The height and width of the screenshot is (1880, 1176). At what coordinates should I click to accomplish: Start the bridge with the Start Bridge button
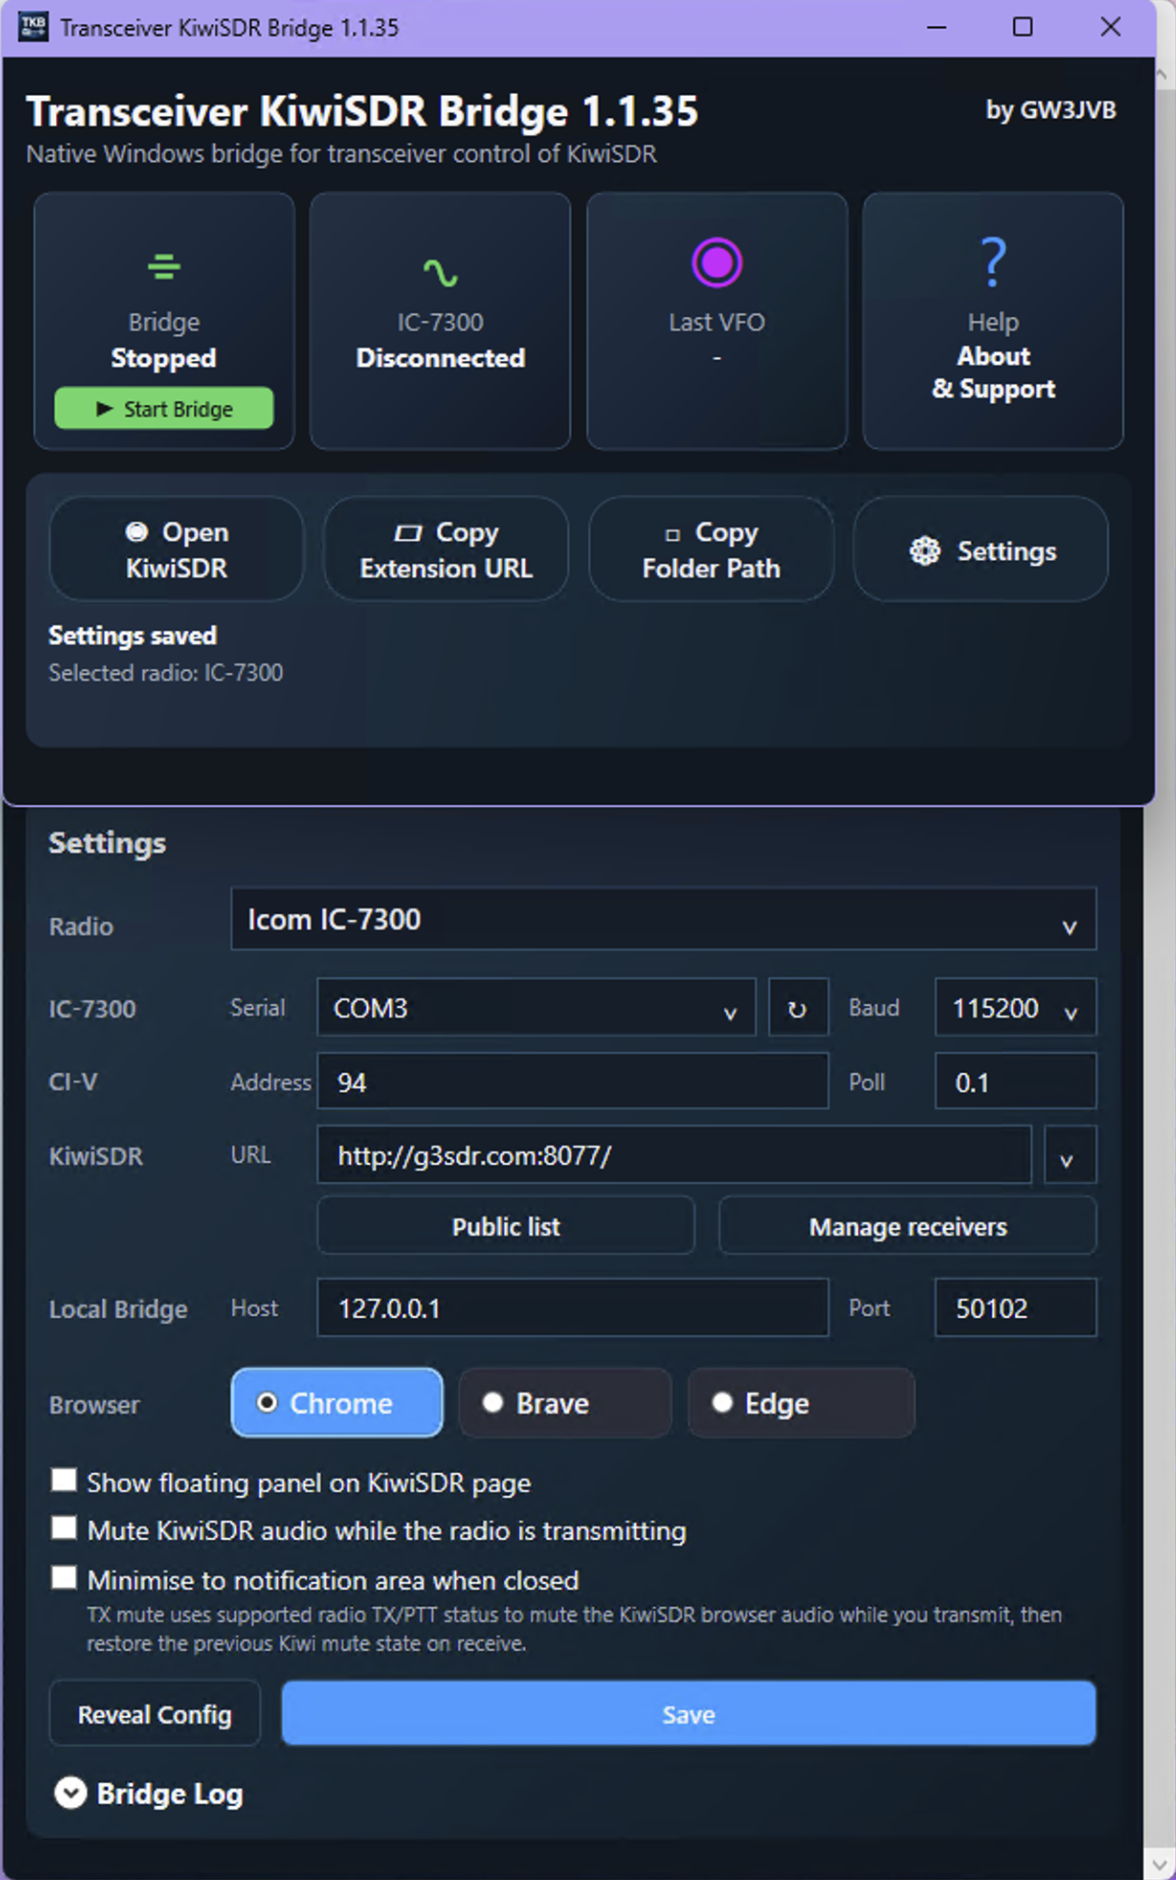click(x=164, y=409)
